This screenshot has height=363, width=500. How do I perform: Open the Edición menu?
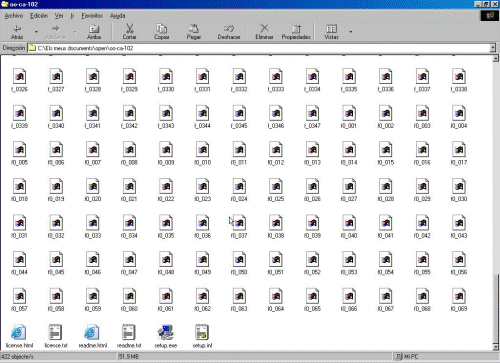point(39,16)
